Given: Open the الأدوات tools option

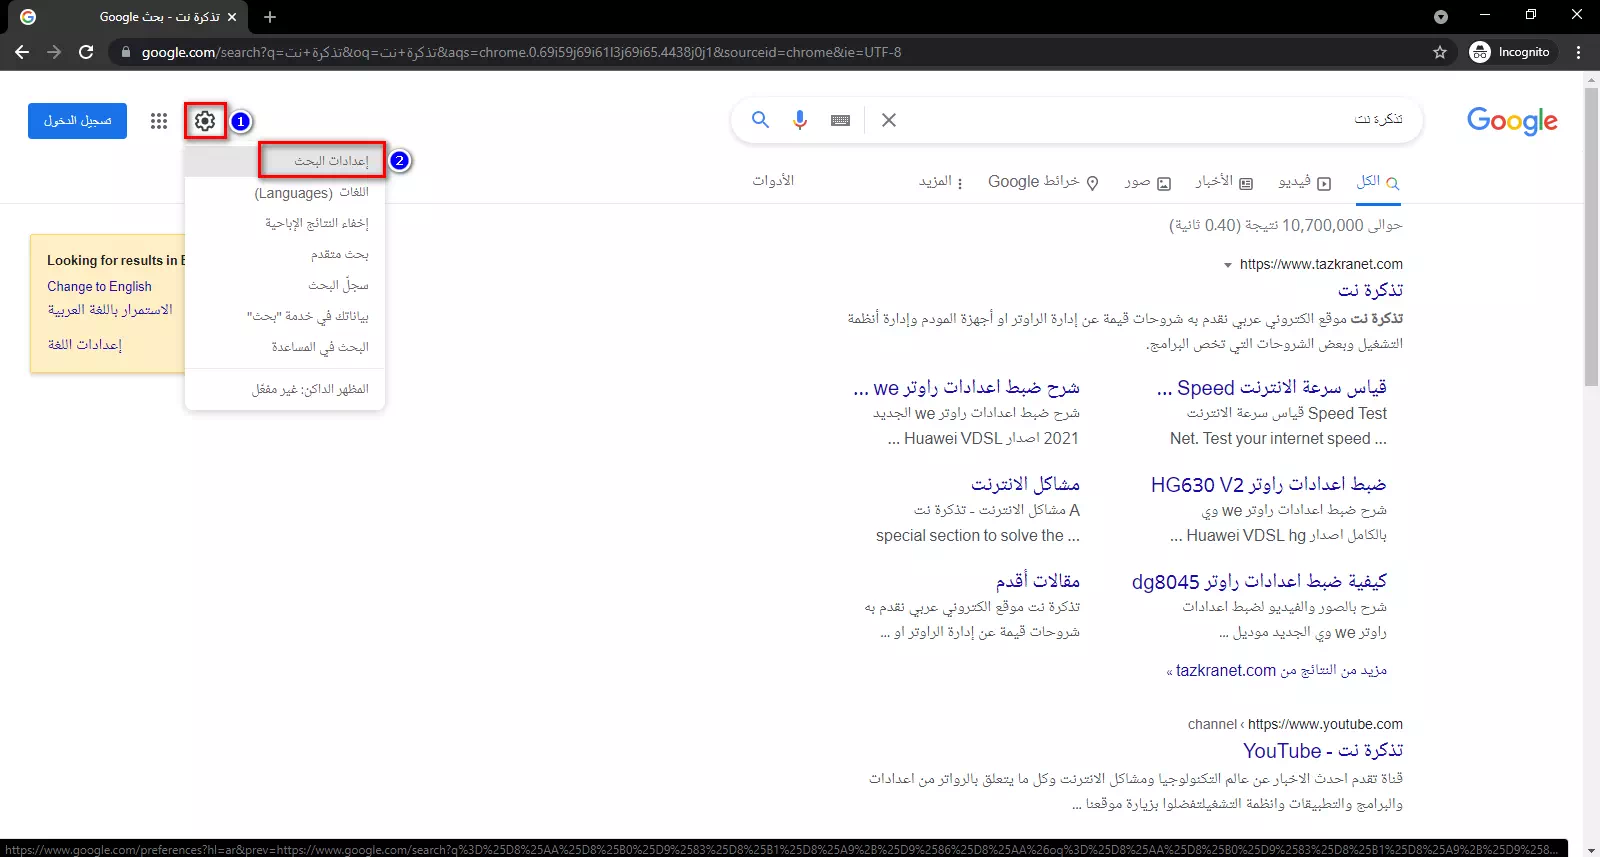Looking at the screenshot, I should tap(773, 181).
